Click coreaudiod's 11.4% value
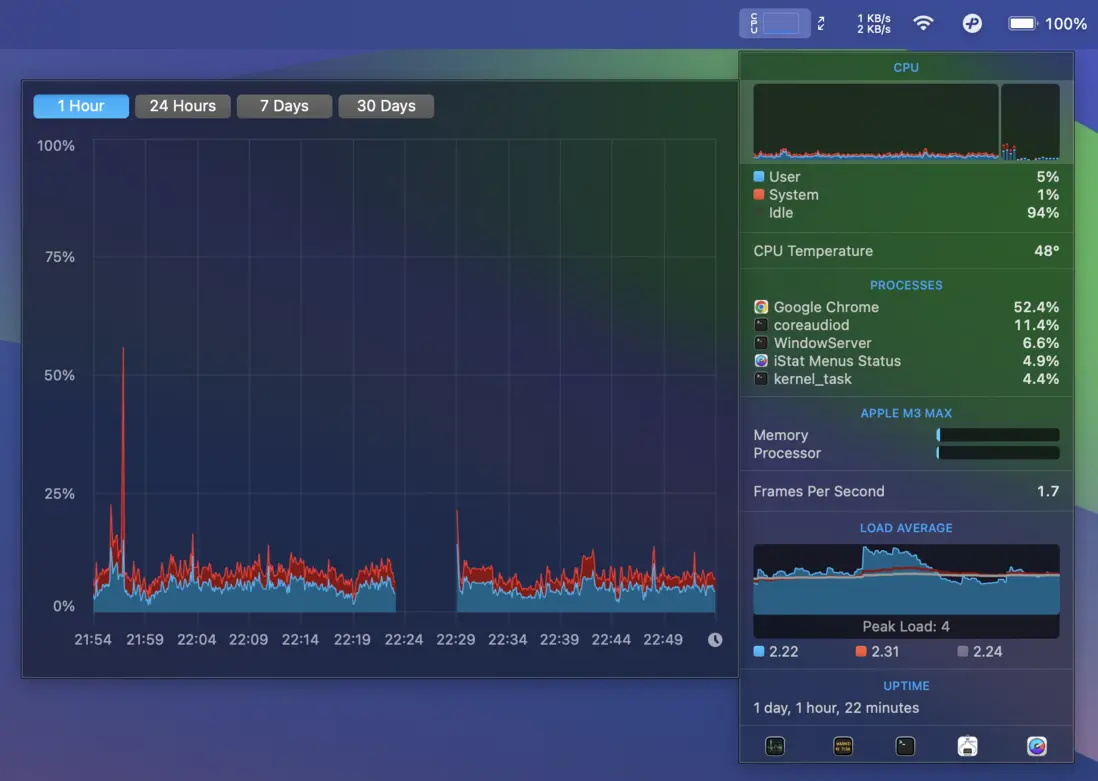 tap(1036, 325)
